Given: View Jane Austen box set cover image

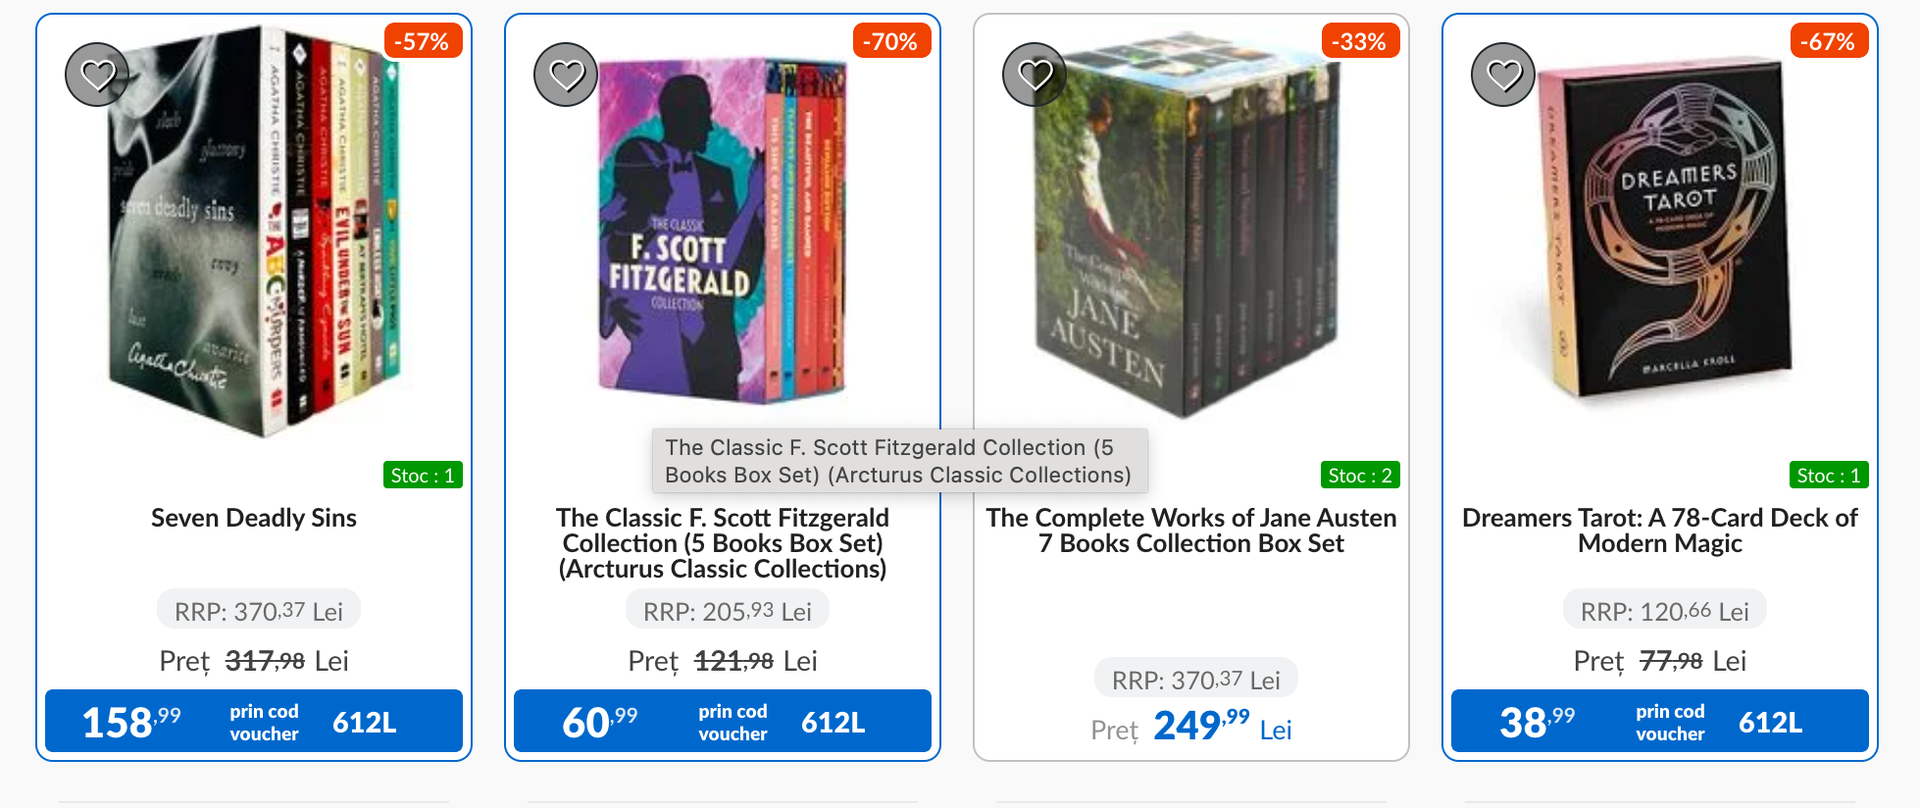Looking at the screenshot, I should 1190,230.
